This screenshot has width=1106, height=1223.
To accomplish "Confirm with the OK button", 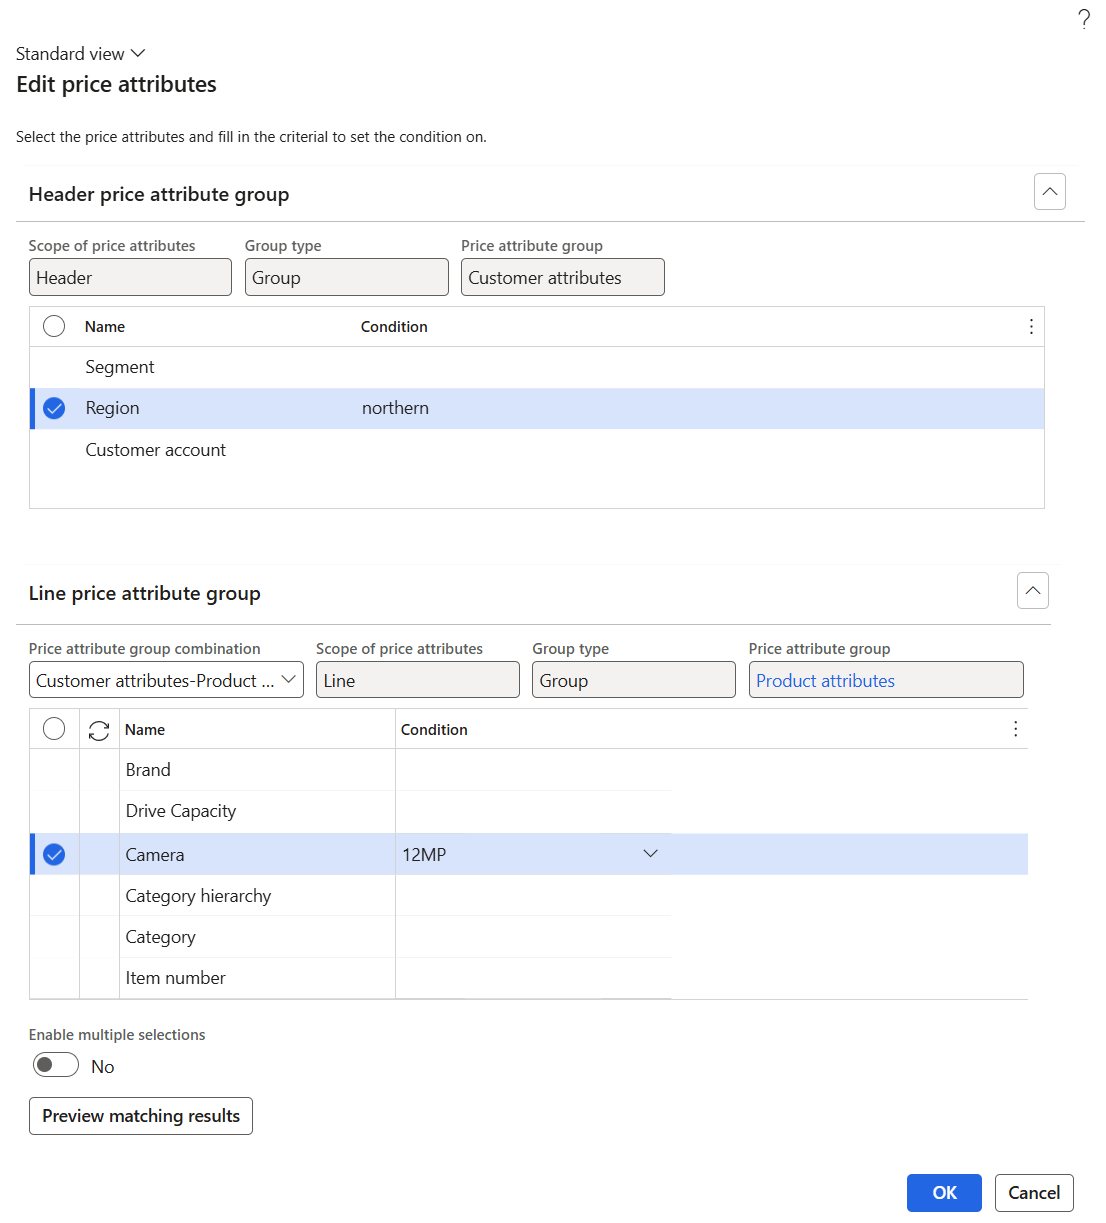I will click(944, 1193).
